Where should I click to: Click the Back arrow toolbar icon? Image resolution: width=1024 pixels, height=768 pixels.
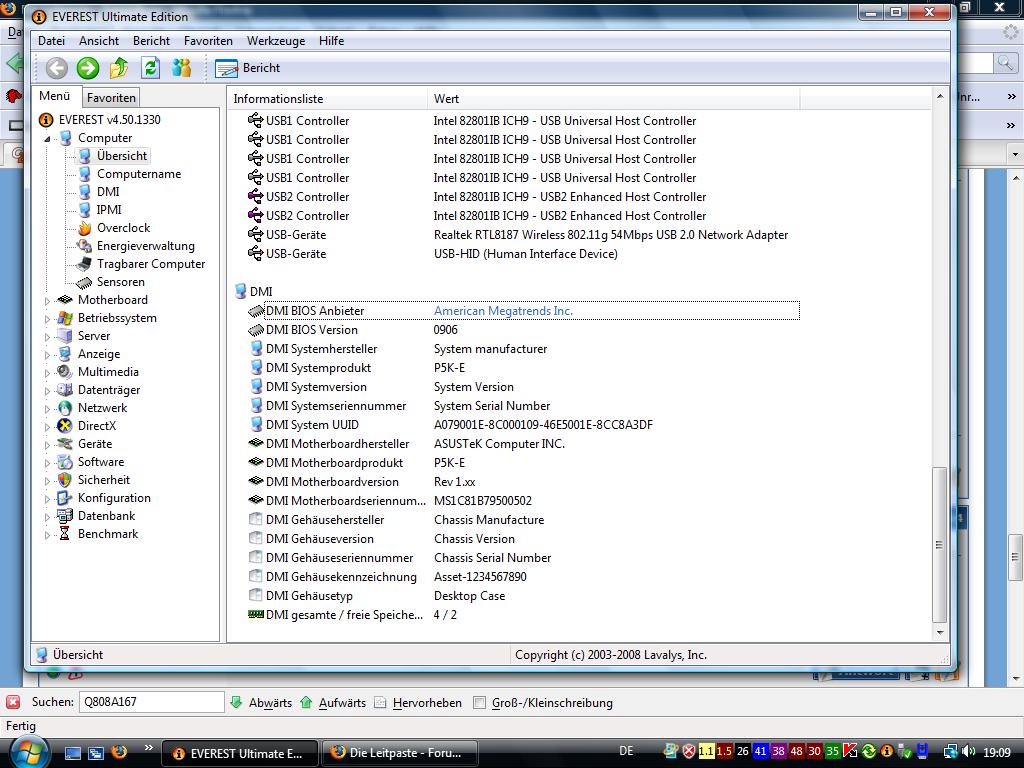pos(57,68)
